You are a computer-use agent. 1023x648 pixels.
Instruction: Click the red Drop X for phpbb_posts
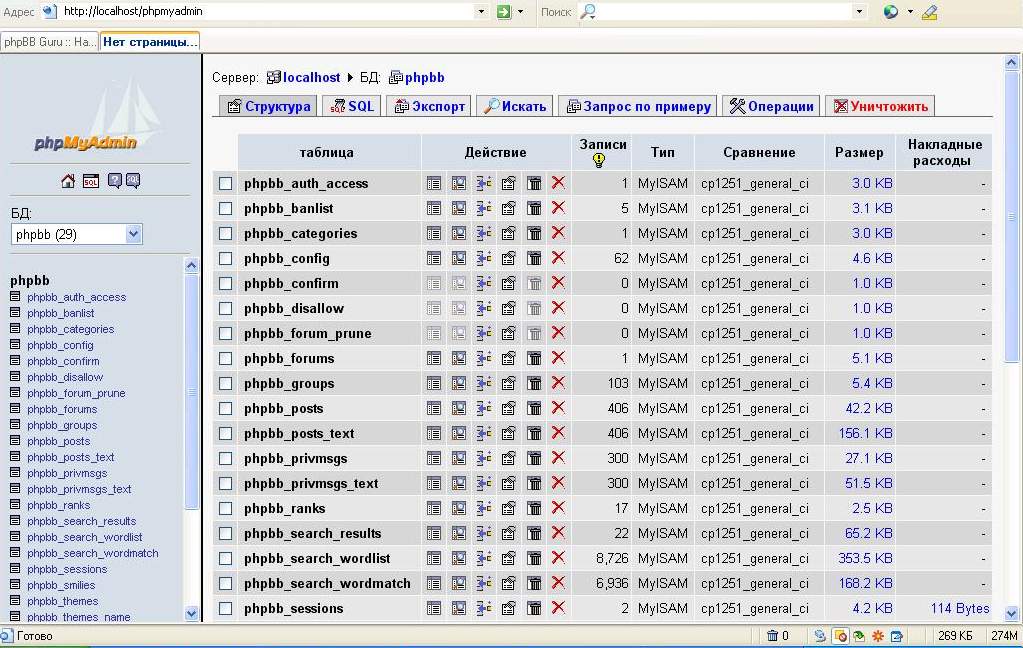pyautogui.click(x=558, y=408)
